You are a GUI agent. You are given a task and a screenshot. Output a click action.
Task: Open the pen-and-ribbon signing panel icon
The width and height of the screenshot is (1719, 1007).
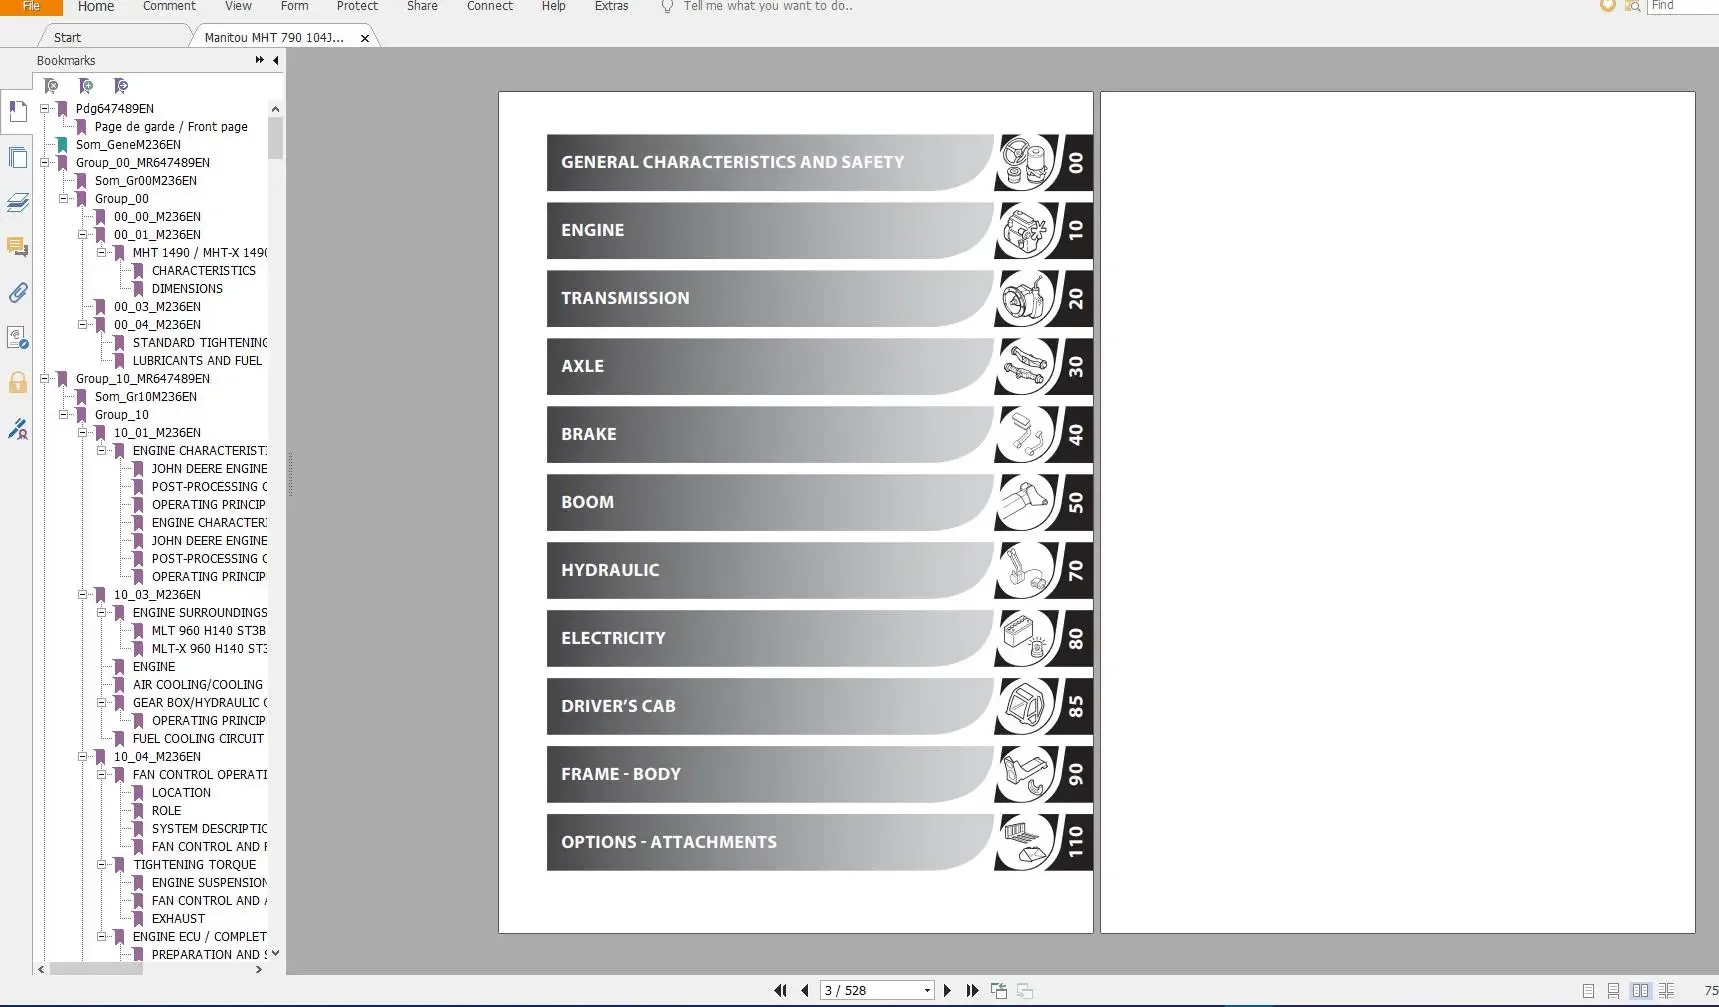pyautogui.click(x=18, y=429)
